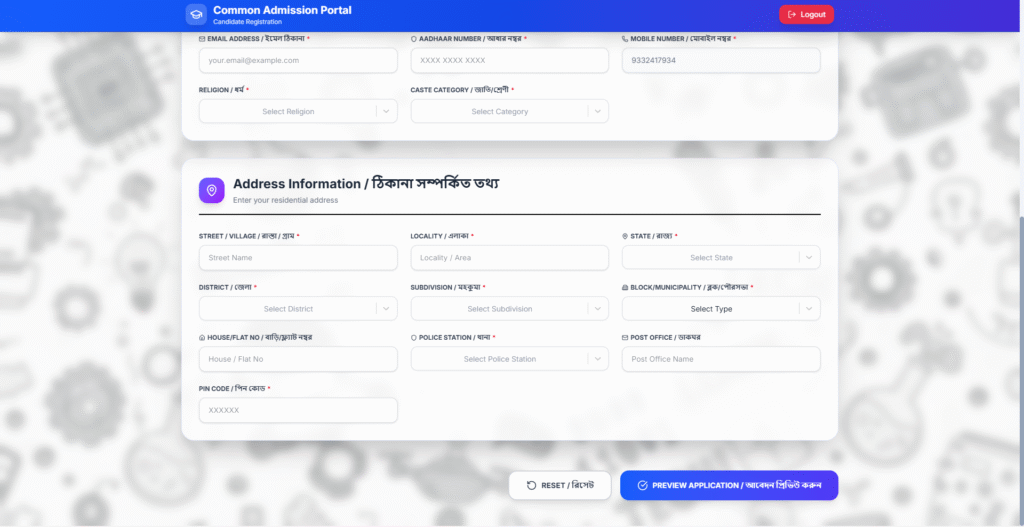This screenshot has width=1024, height=527.
Task: Expand the Select State dropdown
Action: (x=720, y=258)
